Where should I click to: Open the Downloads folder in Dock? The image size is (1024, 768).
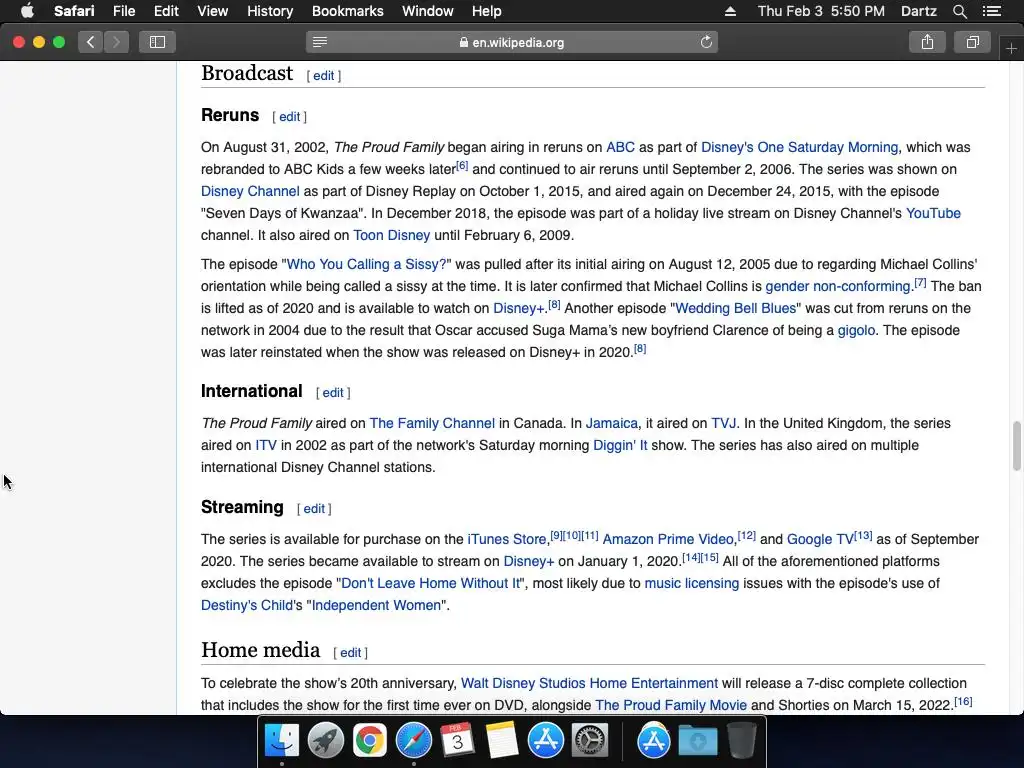697,740
